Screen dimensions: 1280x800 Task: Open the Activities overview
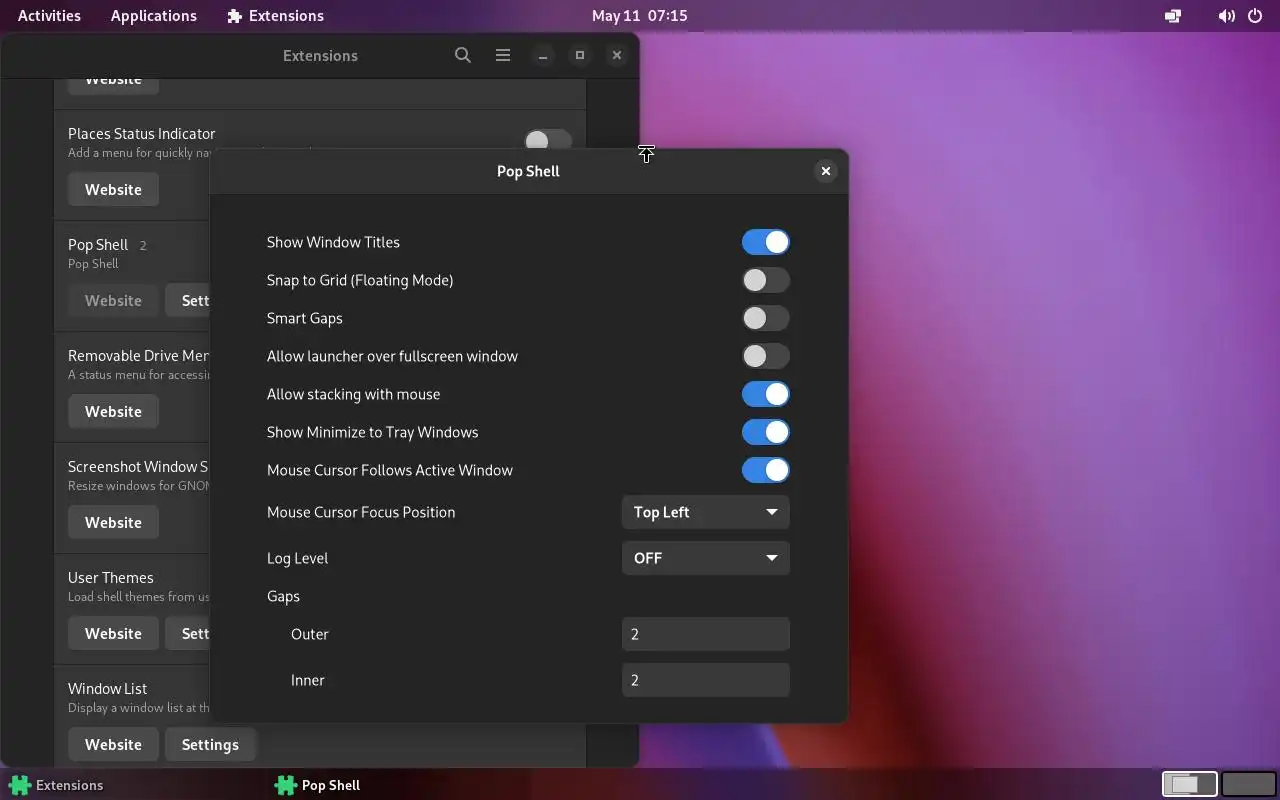click(49, 16)
